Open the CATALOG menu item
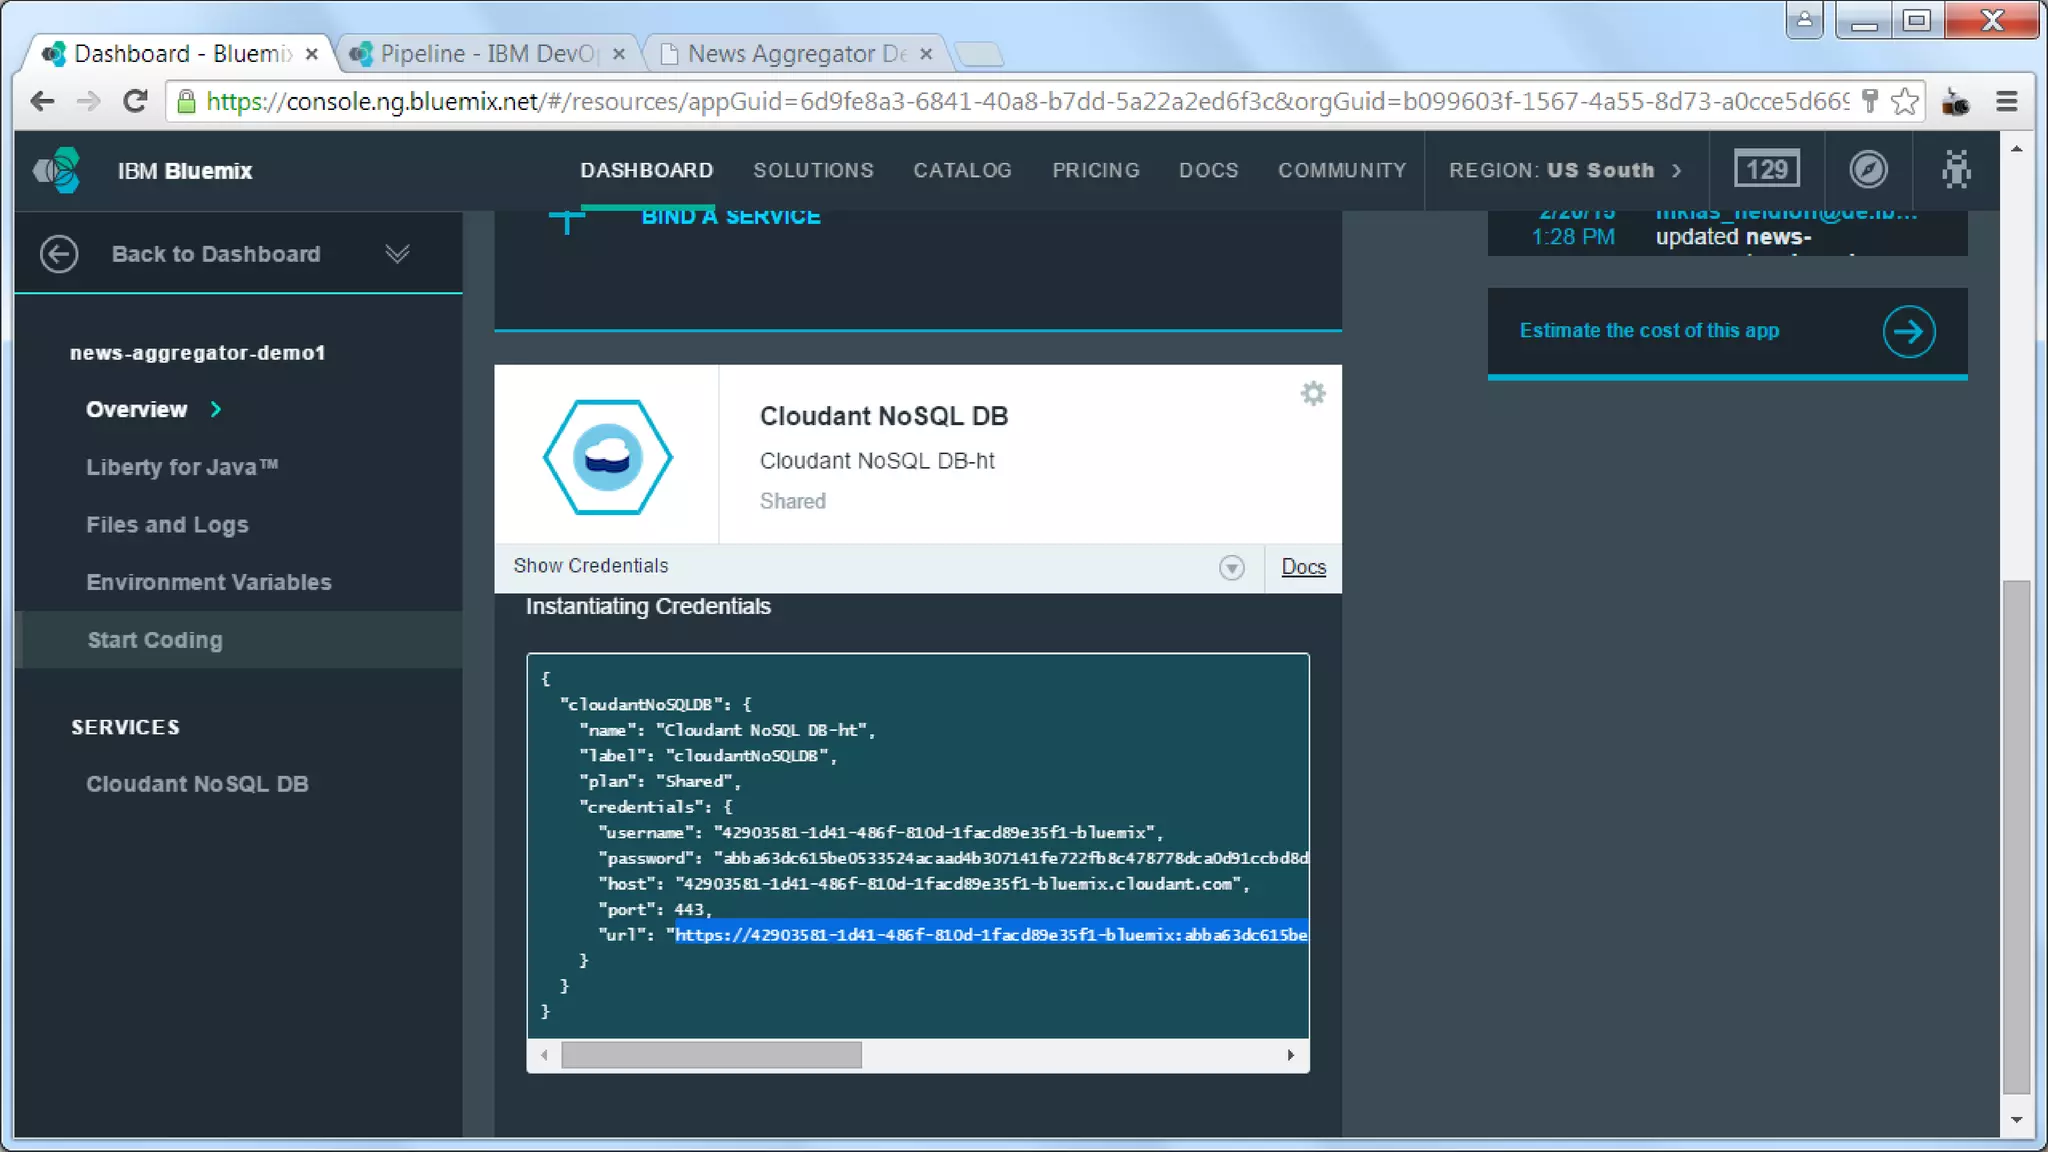The image size is (2048, 1152). [962, 170]
